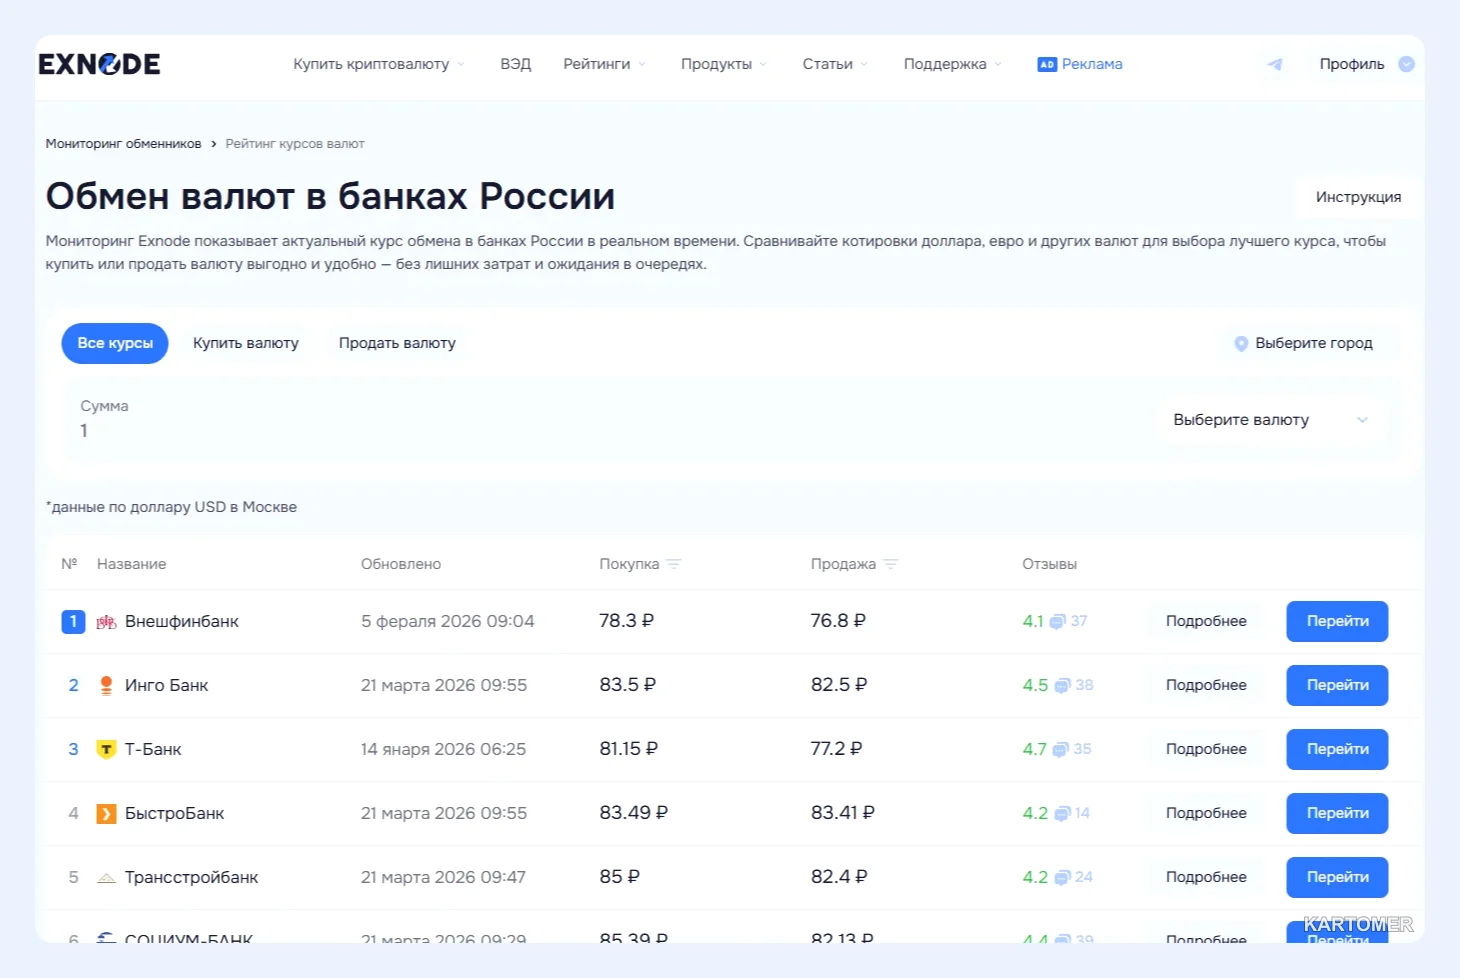
Task: Click the sort icon next to Покупка
Action: 674,564
